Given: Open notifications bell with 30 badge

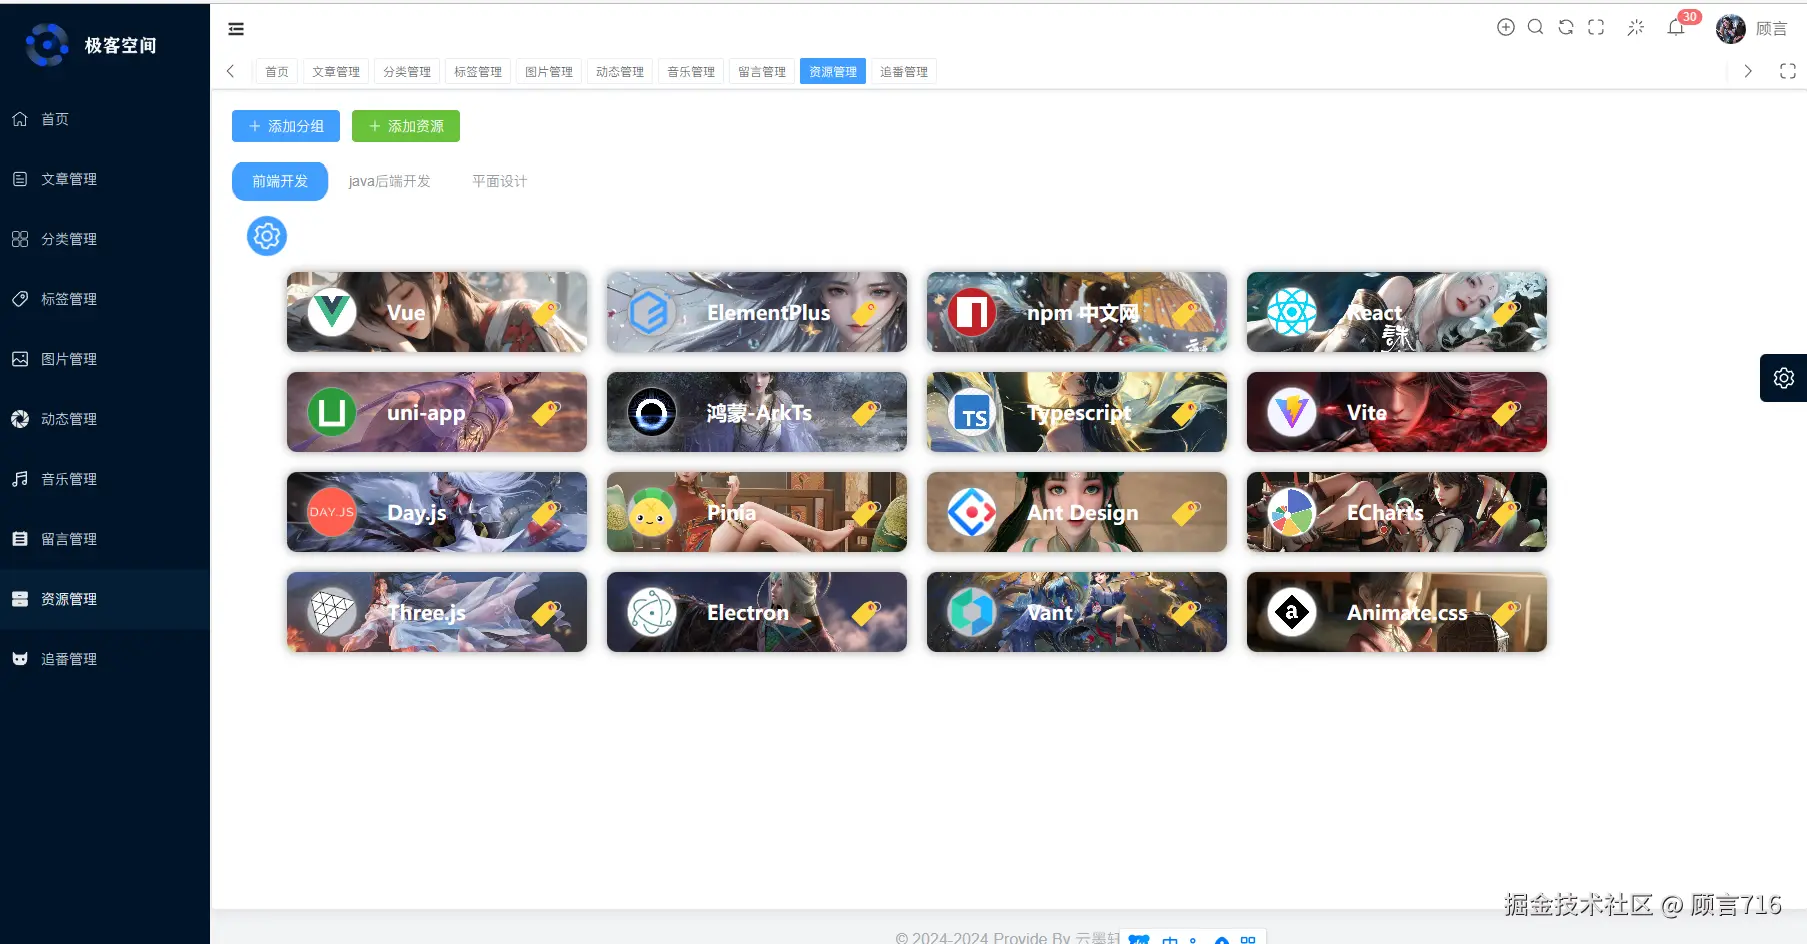Looking at the screenshot, I should [x=1676, y=27].
